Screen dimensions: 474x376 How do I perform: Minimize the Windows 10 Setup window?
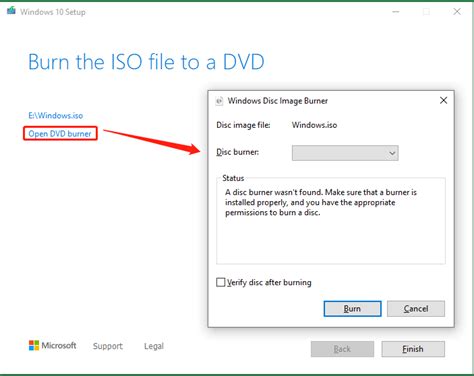point(396,12)
